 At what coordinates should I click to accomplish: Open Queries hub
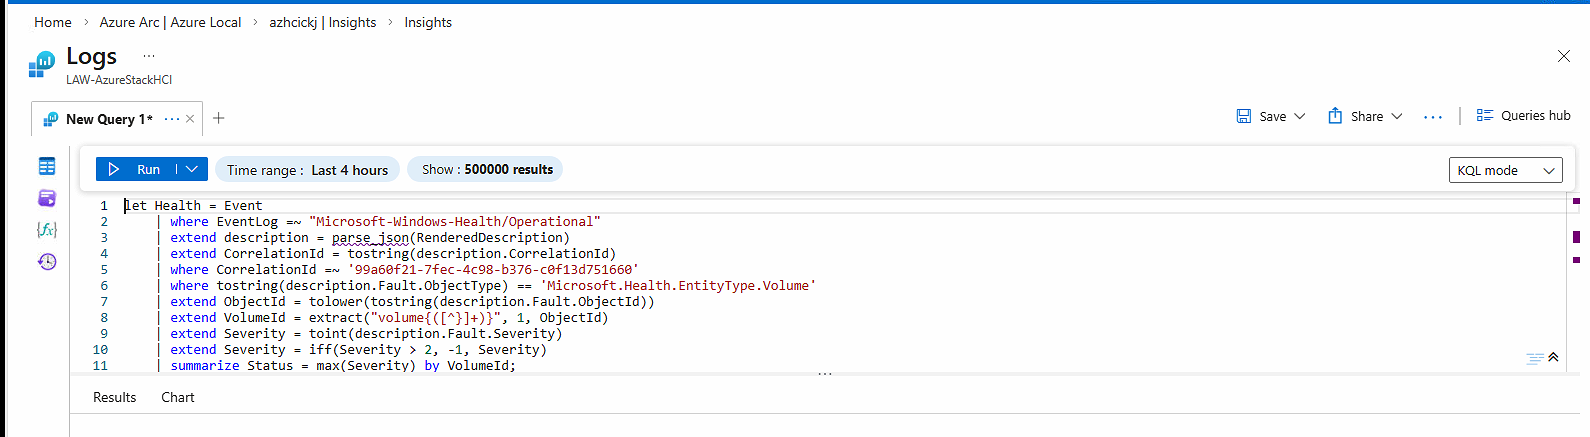(x=1523, y=116)
